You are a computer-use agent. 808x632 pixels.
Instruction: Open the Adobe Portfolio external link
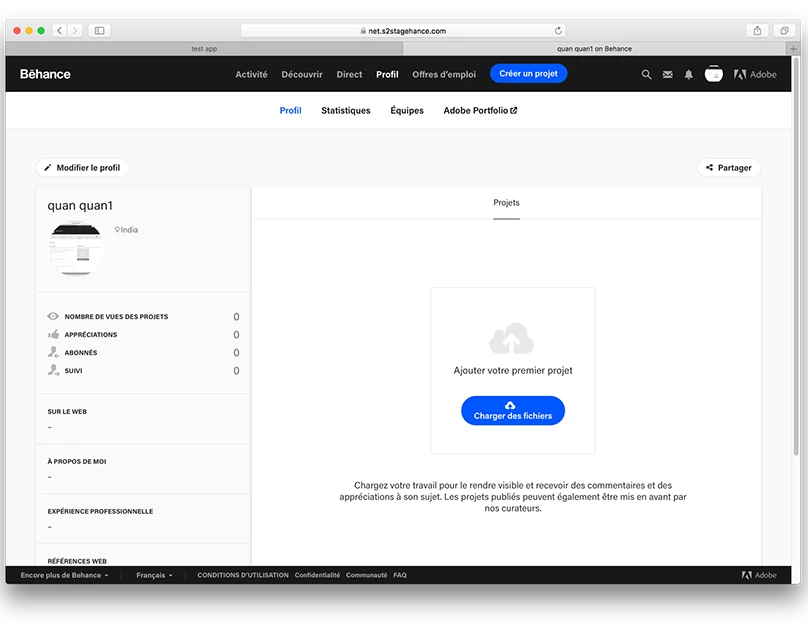(x=480, y=111)
